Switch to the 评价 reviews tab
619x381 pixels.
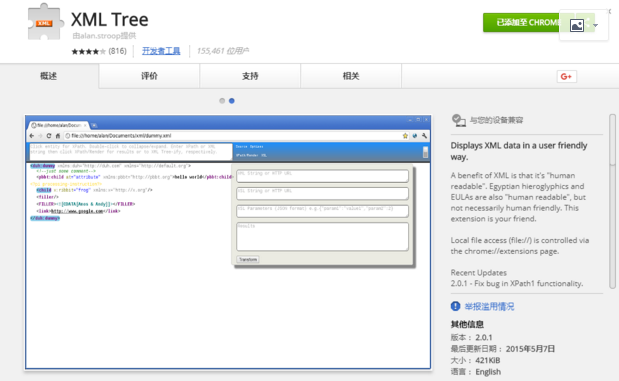point(149,76)
